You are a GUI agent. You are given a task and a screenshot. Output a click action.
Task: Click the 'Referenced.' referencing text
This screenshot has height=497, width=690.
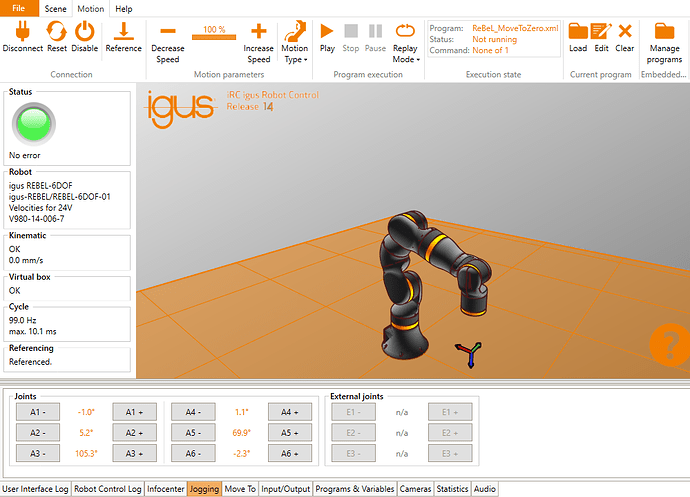[x=30, y=362]
